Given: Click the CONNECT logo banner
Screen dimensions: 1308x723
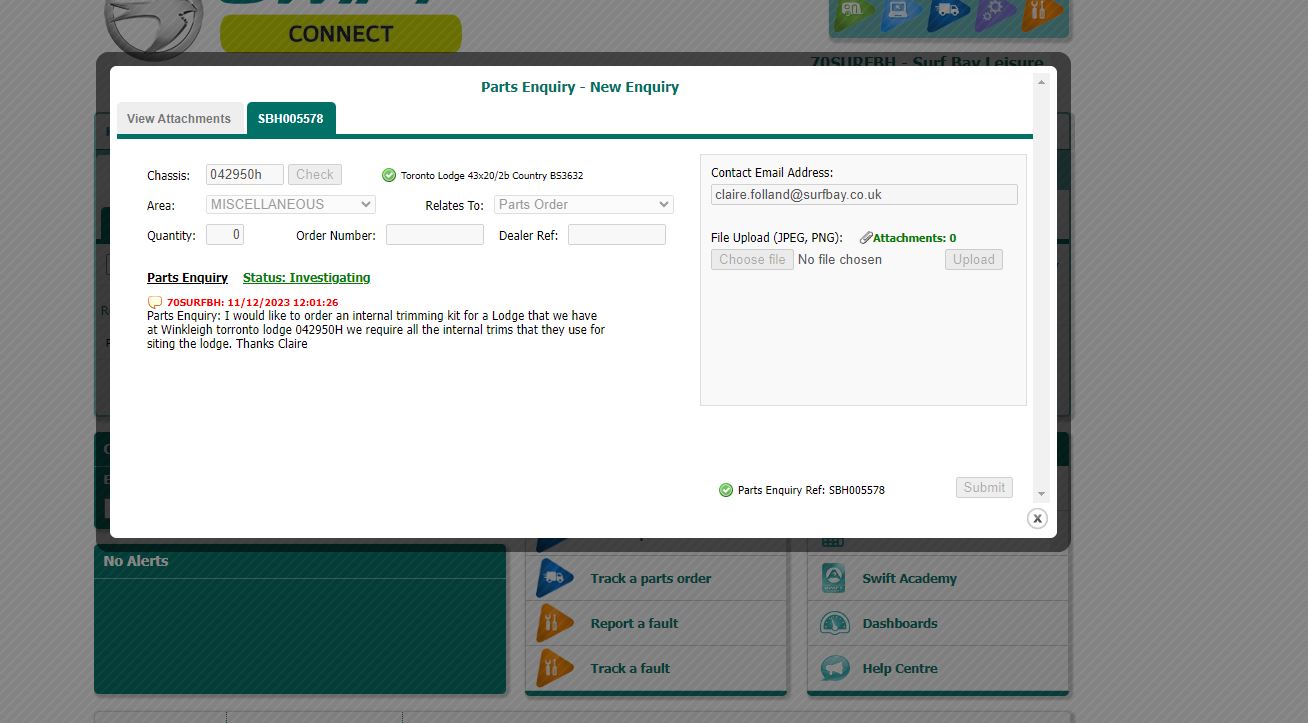Looking at the screenshot, I should [341, 34].
